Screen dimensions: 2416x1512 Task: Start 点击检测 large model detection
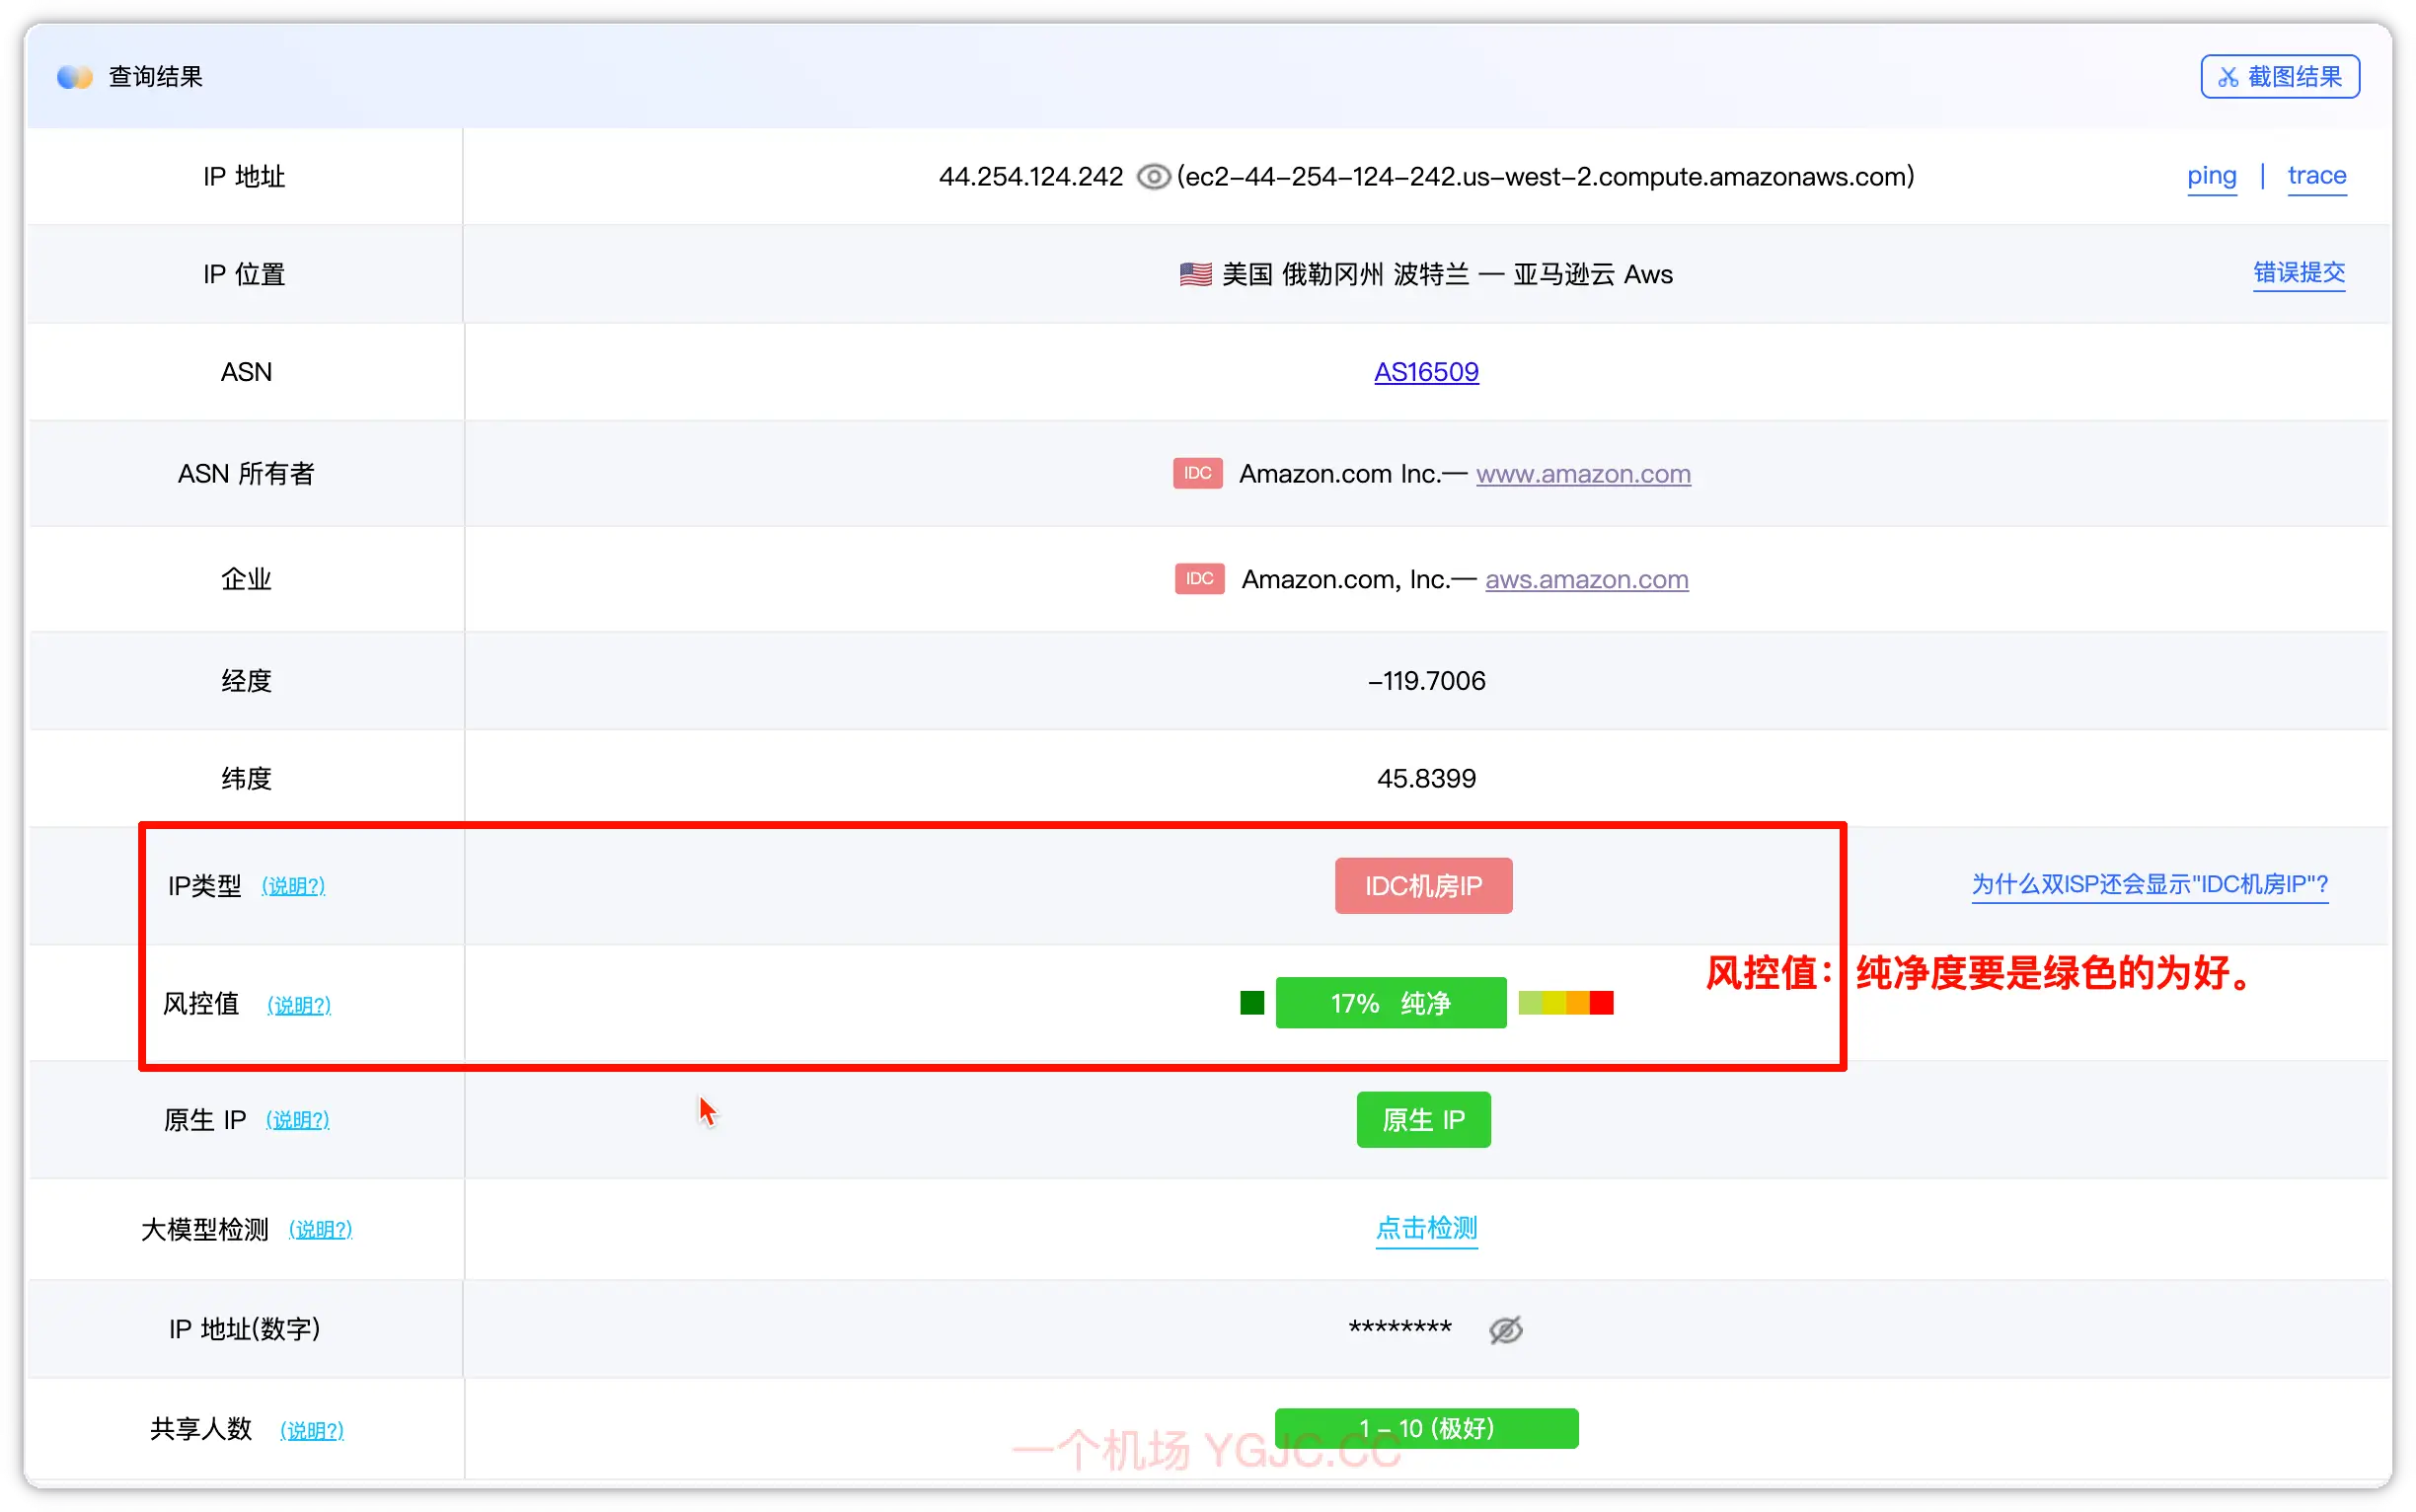[1425, 1227]
